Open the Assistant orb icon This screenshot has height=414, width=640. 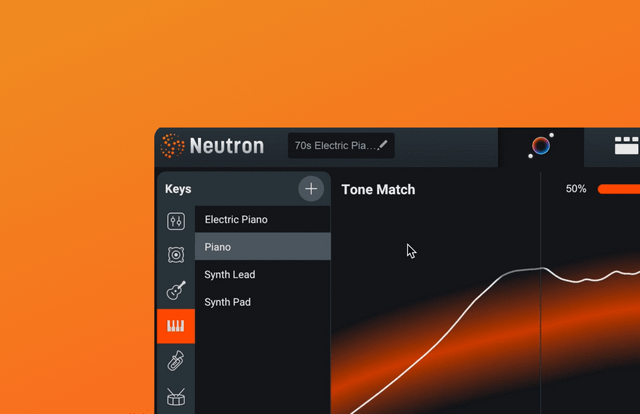(x=541, y=146)
